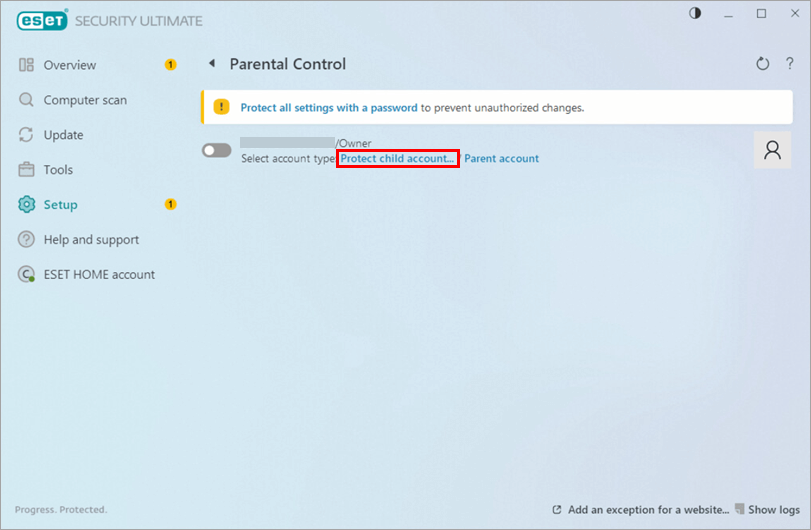Click the user profile avatar icon
This screenshot has height=530, width=811.
pyautogui.click(x=772, y=150)
